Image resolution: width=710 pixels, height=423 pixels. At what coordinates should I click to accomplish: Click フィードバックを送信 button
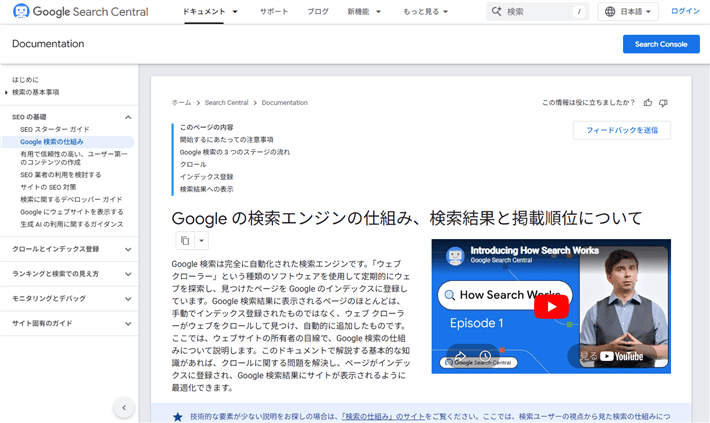[x=622, y=130]
